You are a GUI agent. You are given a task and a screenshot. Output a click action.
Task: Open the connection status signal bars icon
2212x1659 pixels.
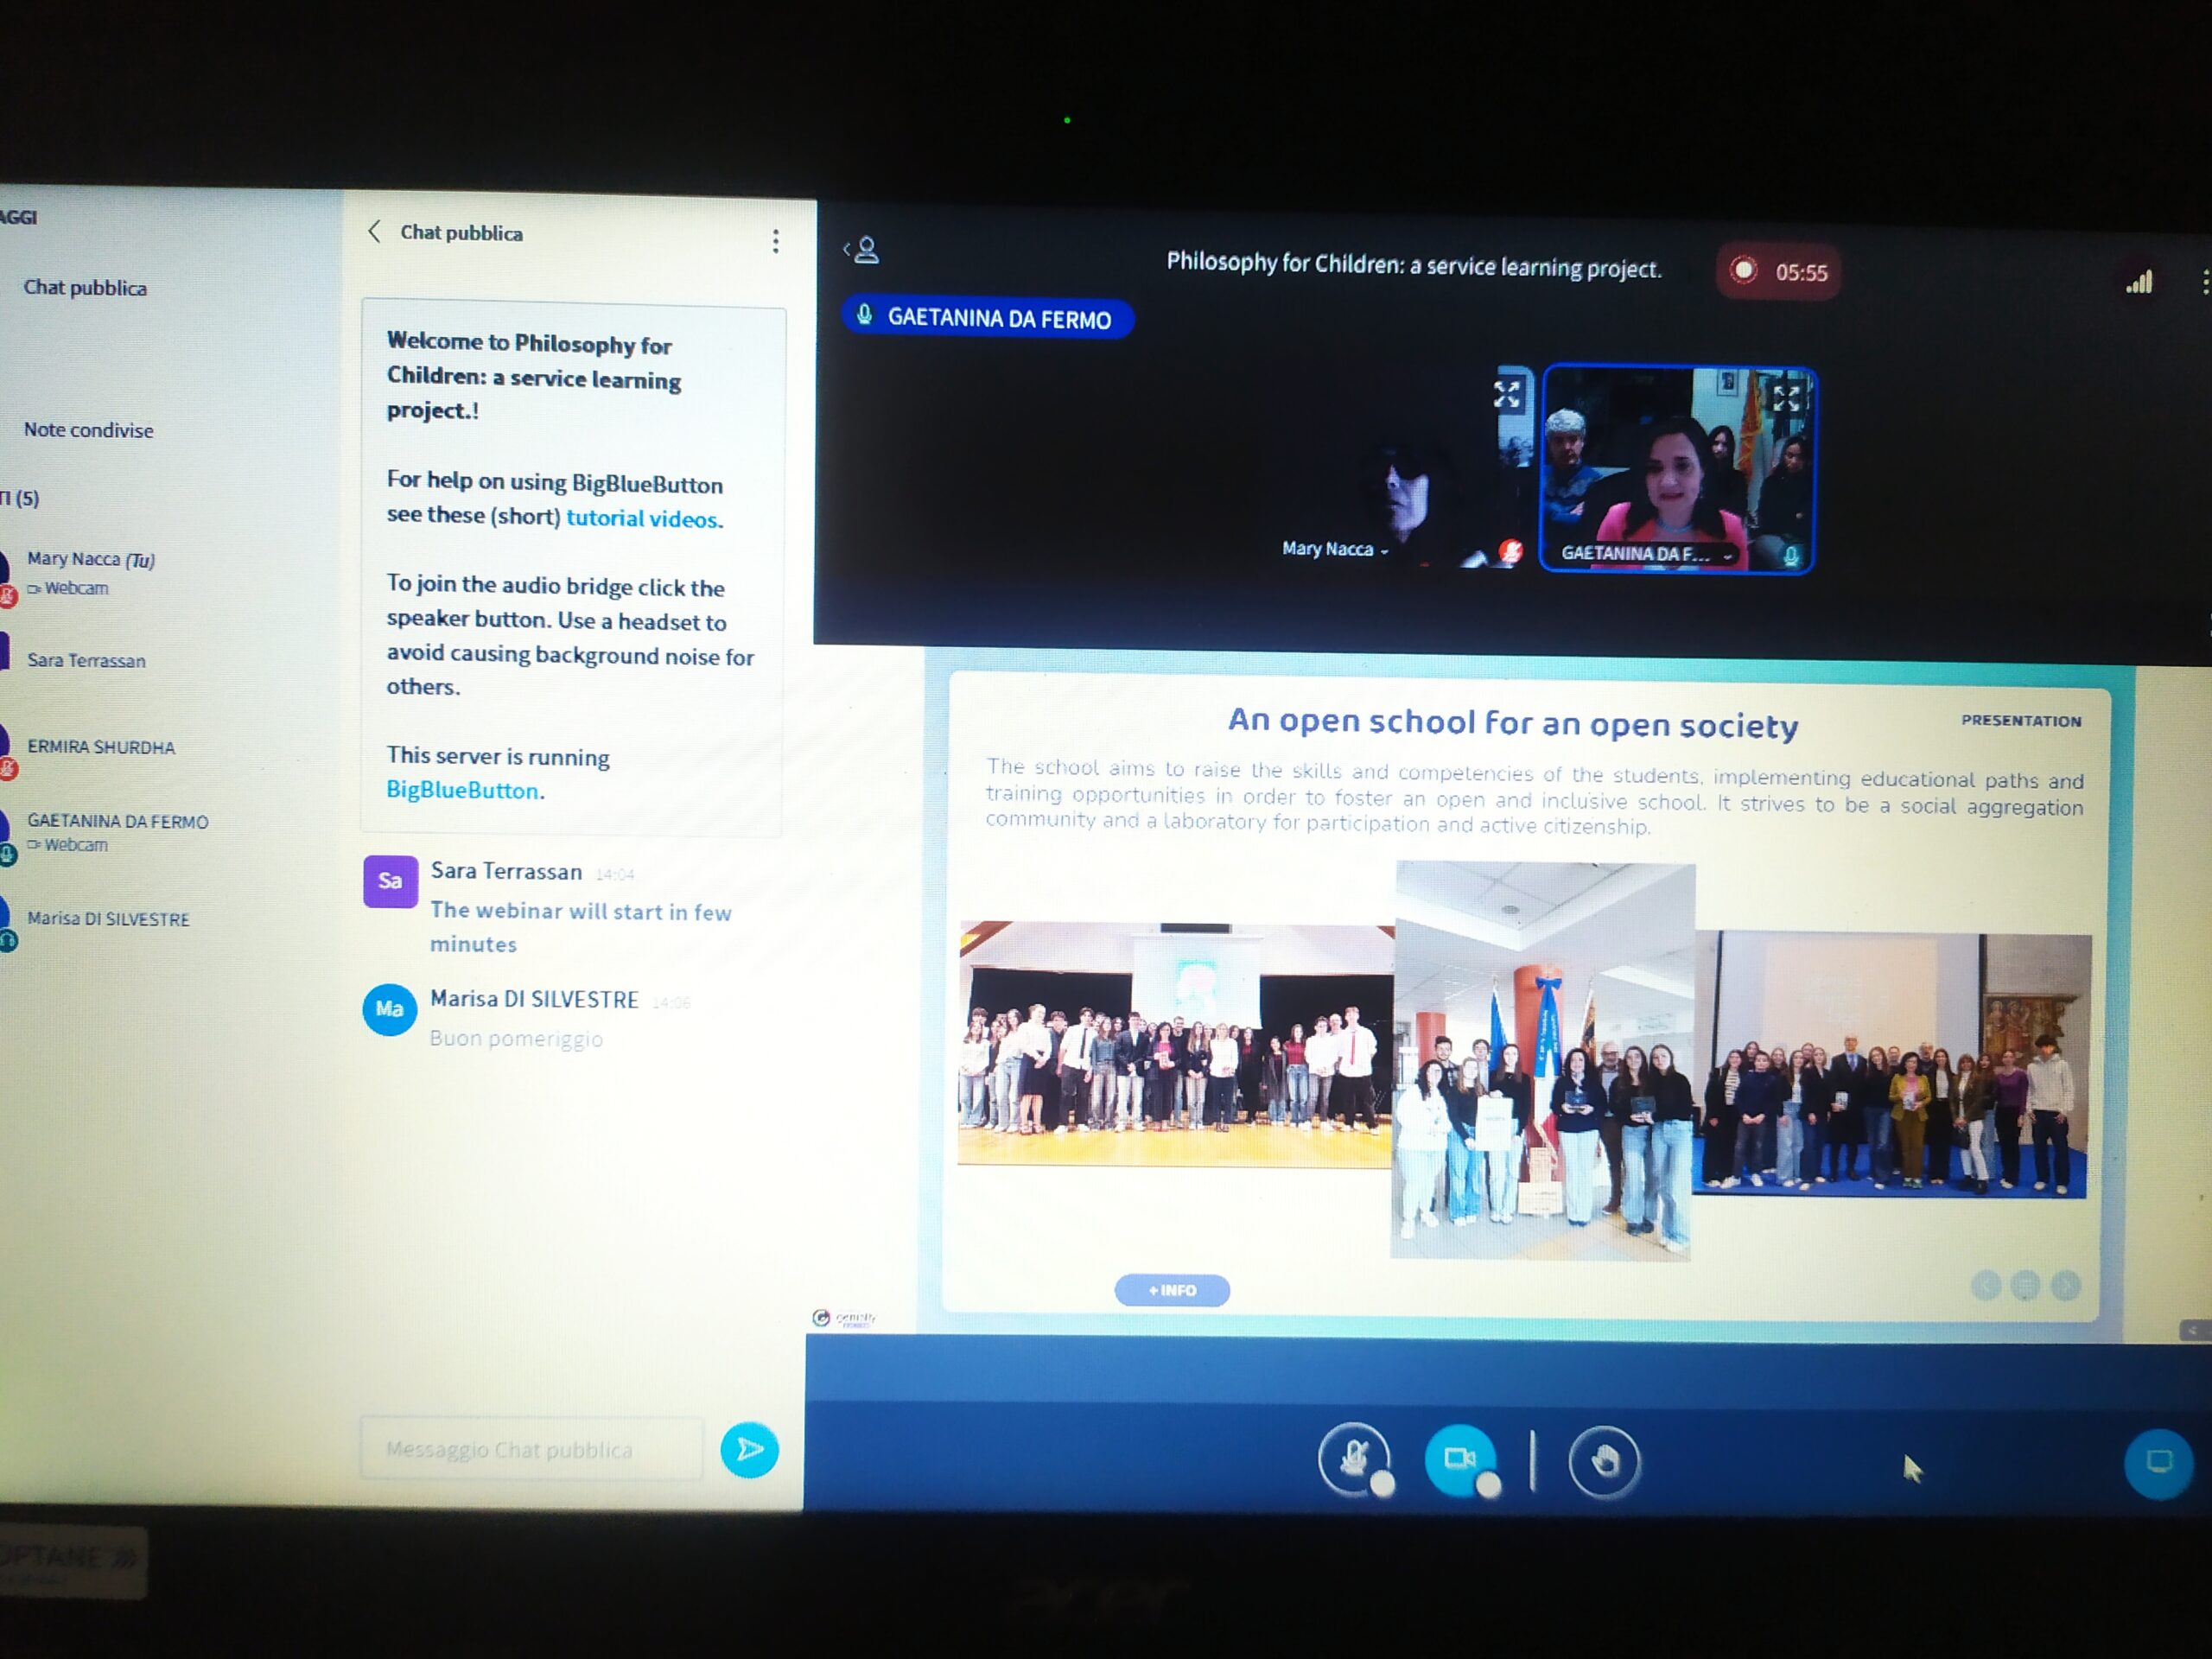tap(2138, 283)
